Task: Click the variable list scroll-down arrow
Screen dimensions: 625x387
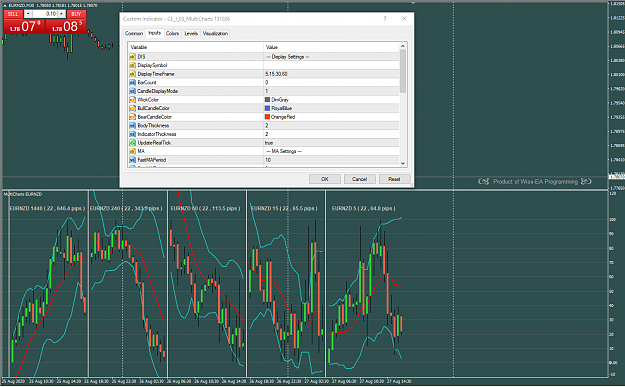Action: [x=403, y=163]
